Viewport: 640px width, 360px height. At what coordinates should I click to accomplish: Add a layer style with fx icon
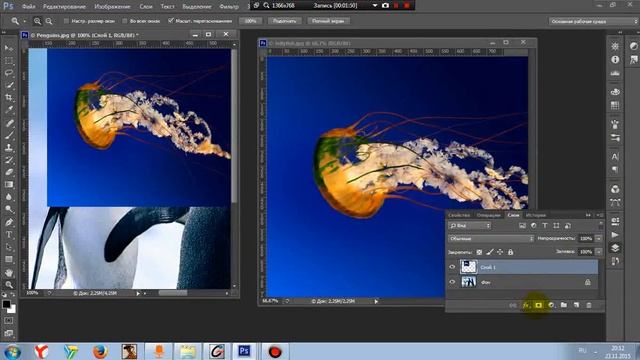click(526, 305)
